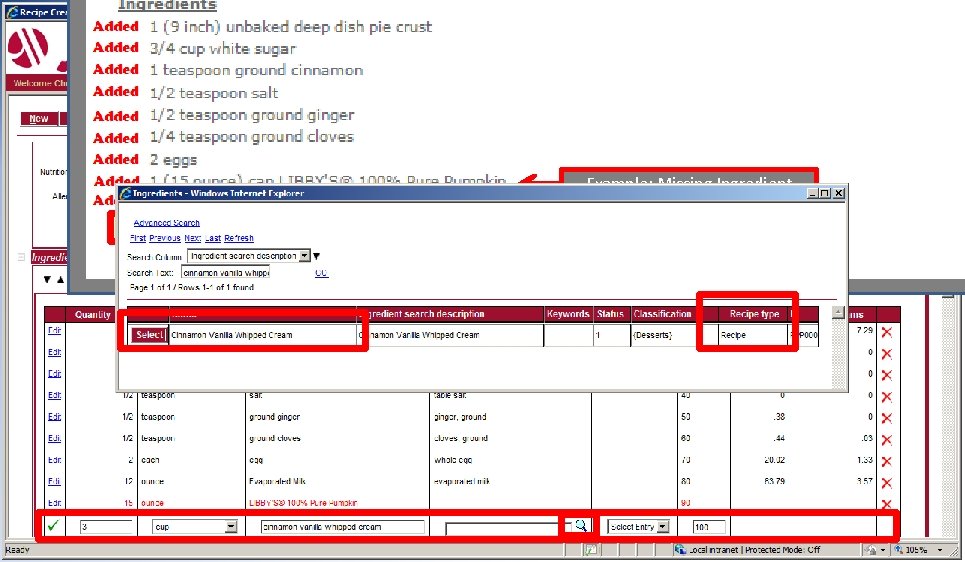Viewport: 965px width, 562px height.
Task: Click 'Local intranet | Protected Mode: Off' status text
Action: click(755, 550)
